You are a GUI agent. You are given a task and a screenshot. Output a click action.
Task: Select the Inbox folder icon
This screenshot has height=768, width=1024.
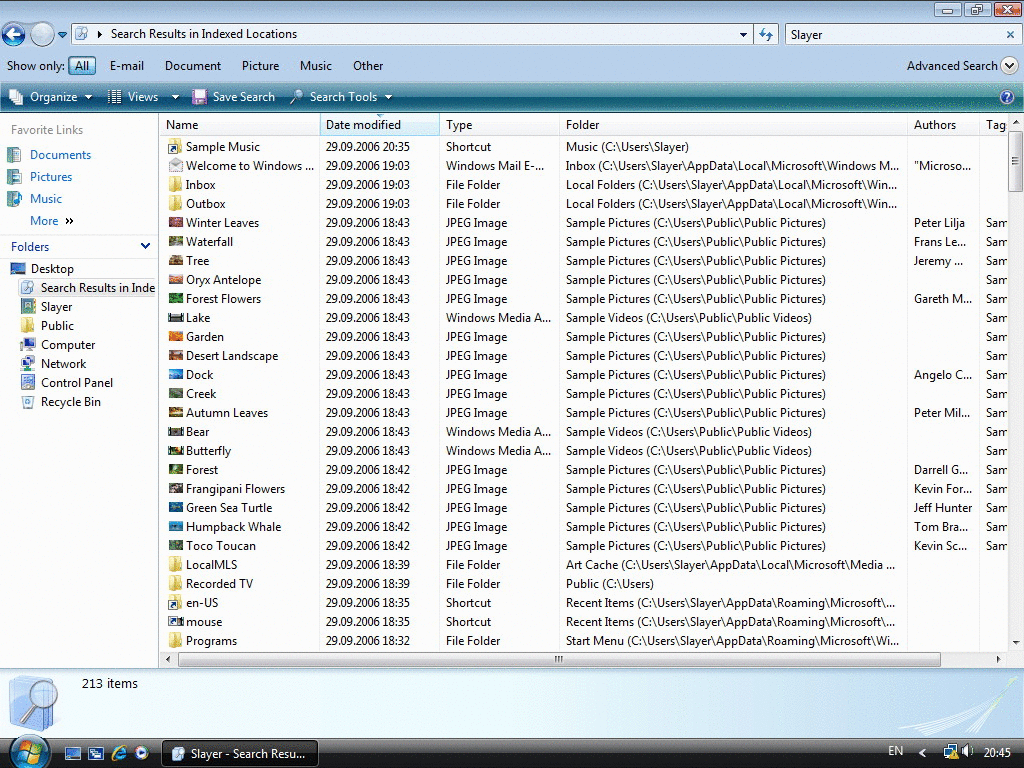[175, 185]
